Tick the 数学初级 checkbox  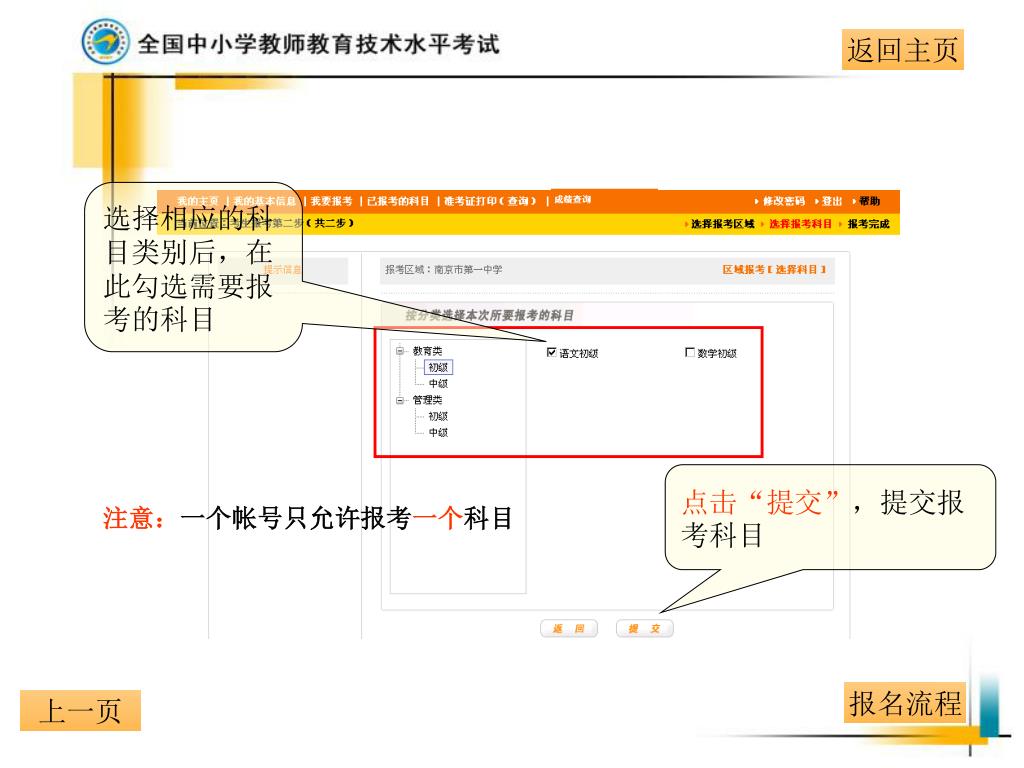[x=690, y=353]
